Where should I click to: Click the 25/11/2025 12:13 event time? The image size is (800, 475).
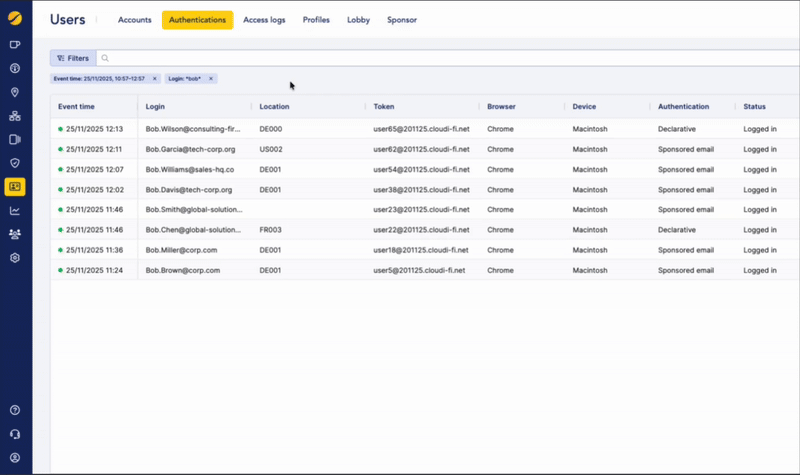(94, 129)
